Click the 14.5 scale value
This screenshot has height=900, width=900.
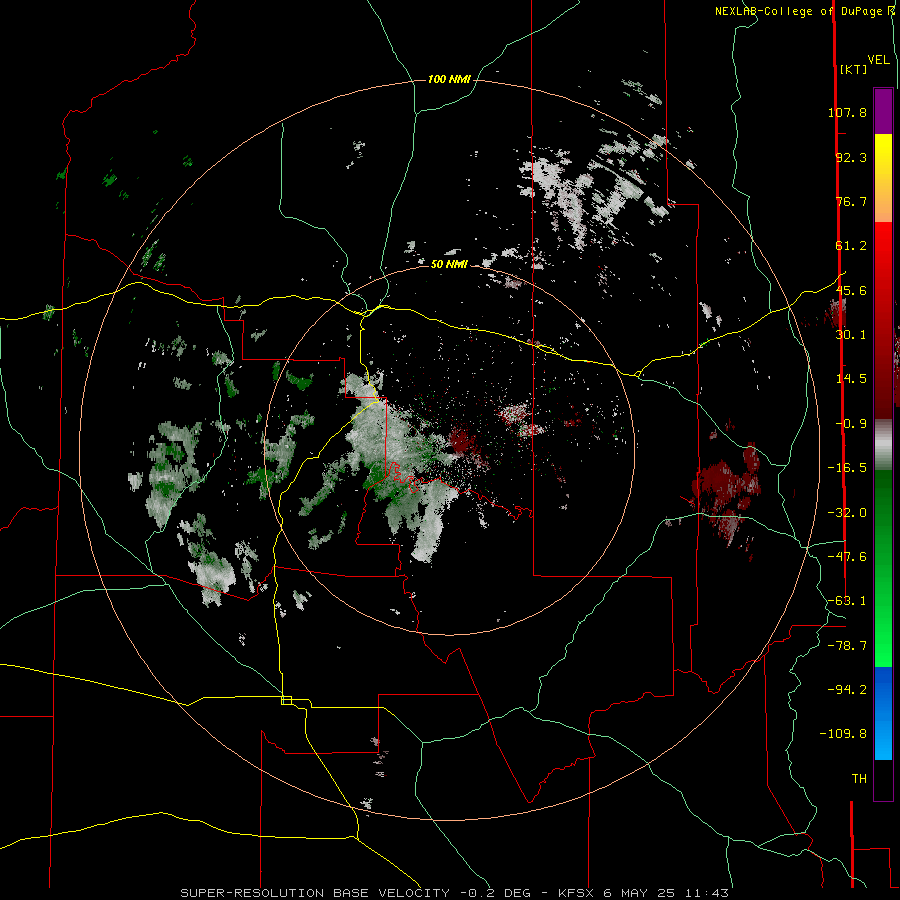point(851,379)
